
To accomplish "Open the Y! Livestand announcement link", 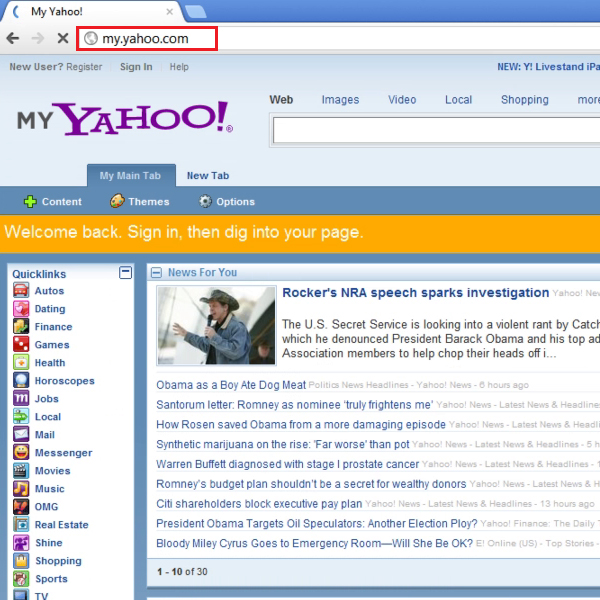I will click(x=548, y=67).
